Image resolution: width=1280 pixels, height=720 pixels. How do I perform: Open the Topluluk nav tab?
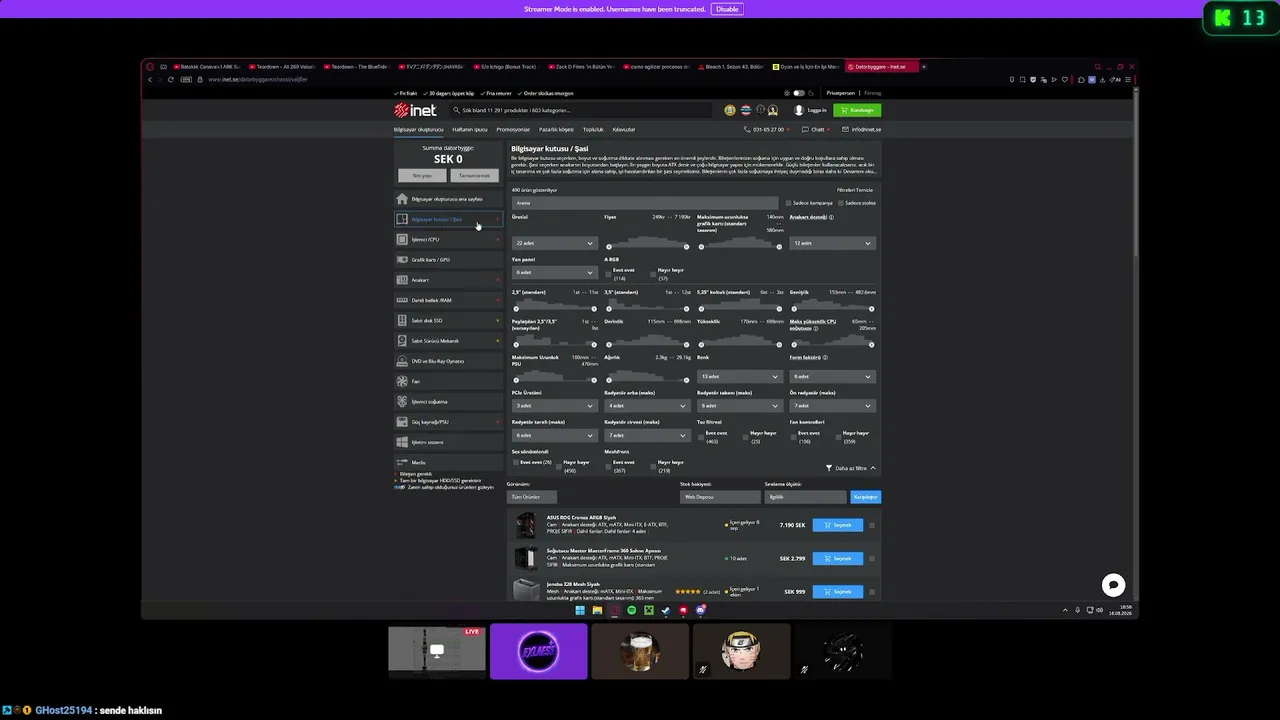tap(593, 129)
